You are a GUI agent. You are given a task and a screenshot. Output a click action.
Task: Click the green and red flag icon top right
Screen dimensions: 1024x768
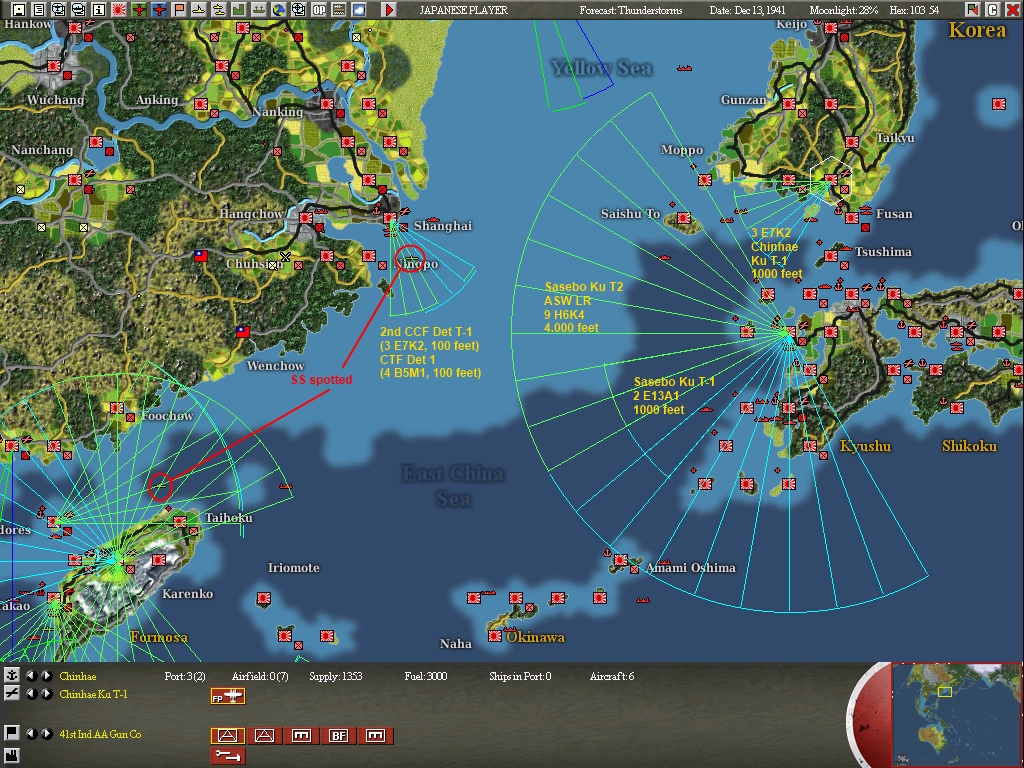pyautogui.click(x=973, y=9)
